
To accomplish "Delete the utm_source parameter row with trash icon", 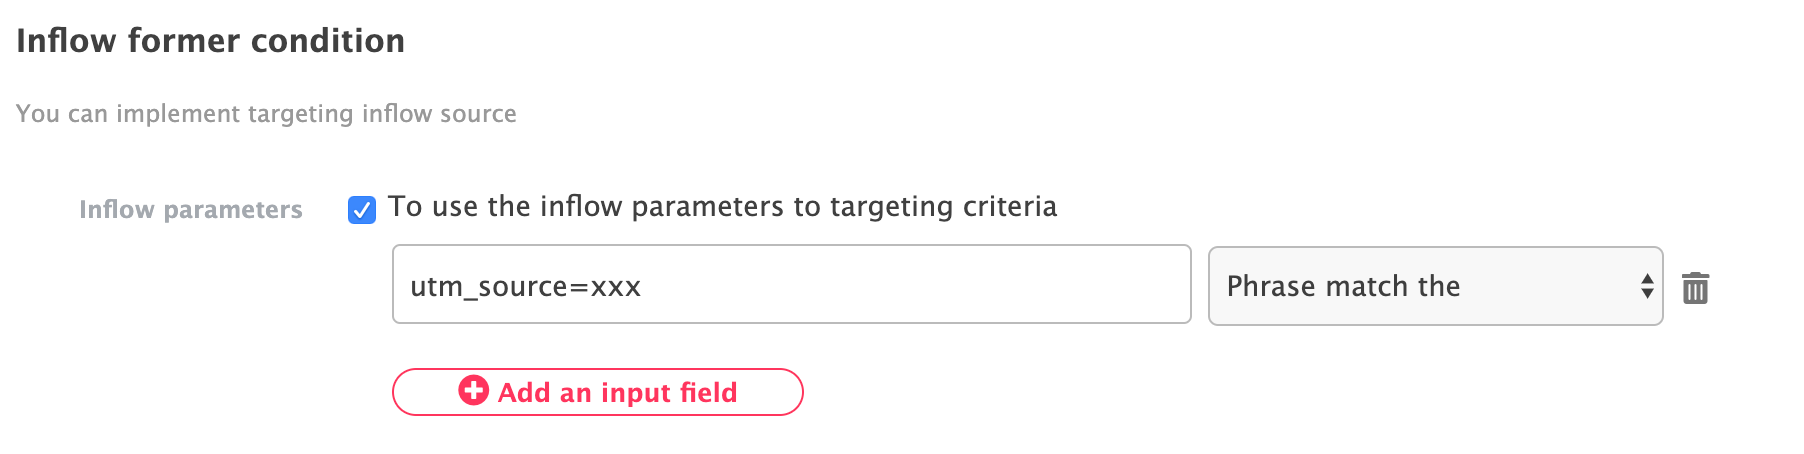I will point(1695,288).
